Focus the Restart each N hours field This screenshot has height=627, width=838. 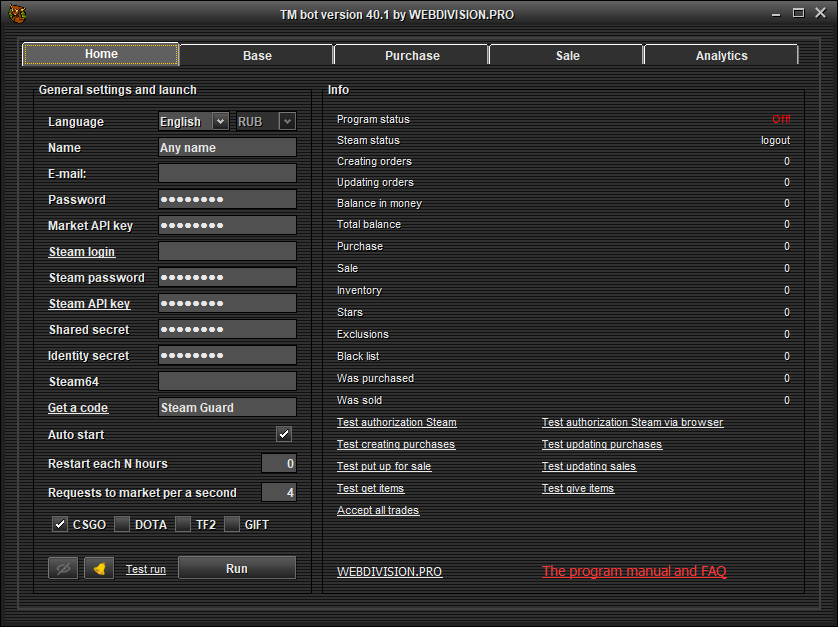click(x=278, y=463)
